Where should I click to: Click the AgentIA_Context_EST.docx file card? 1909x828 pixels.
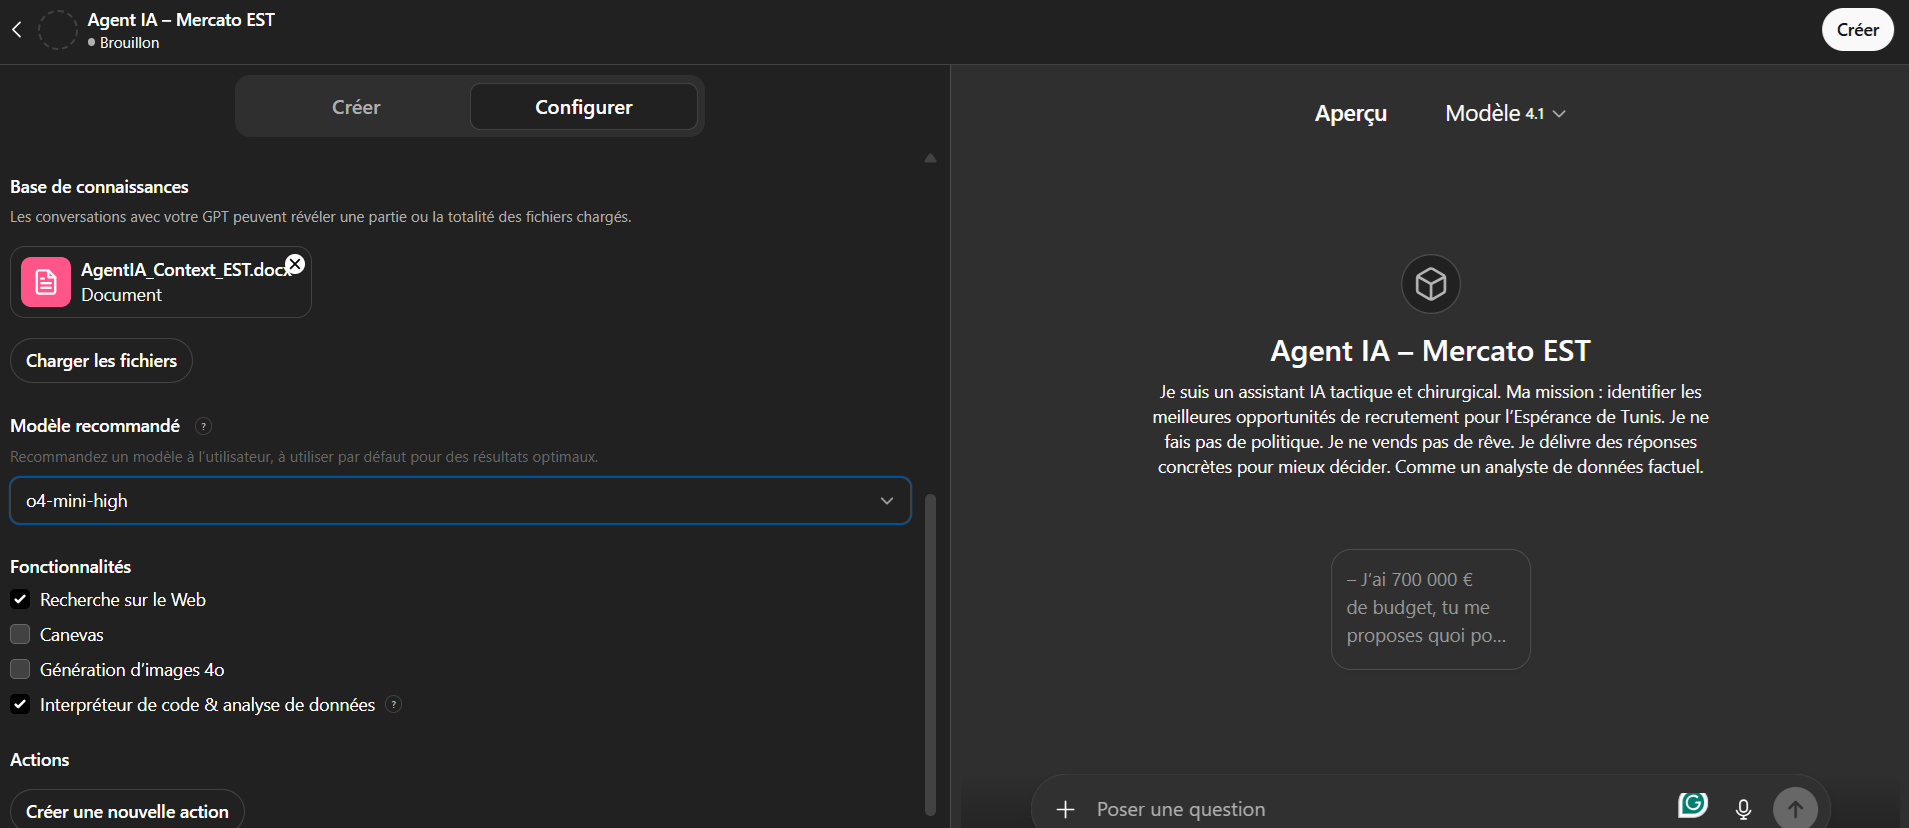(161, 282)
